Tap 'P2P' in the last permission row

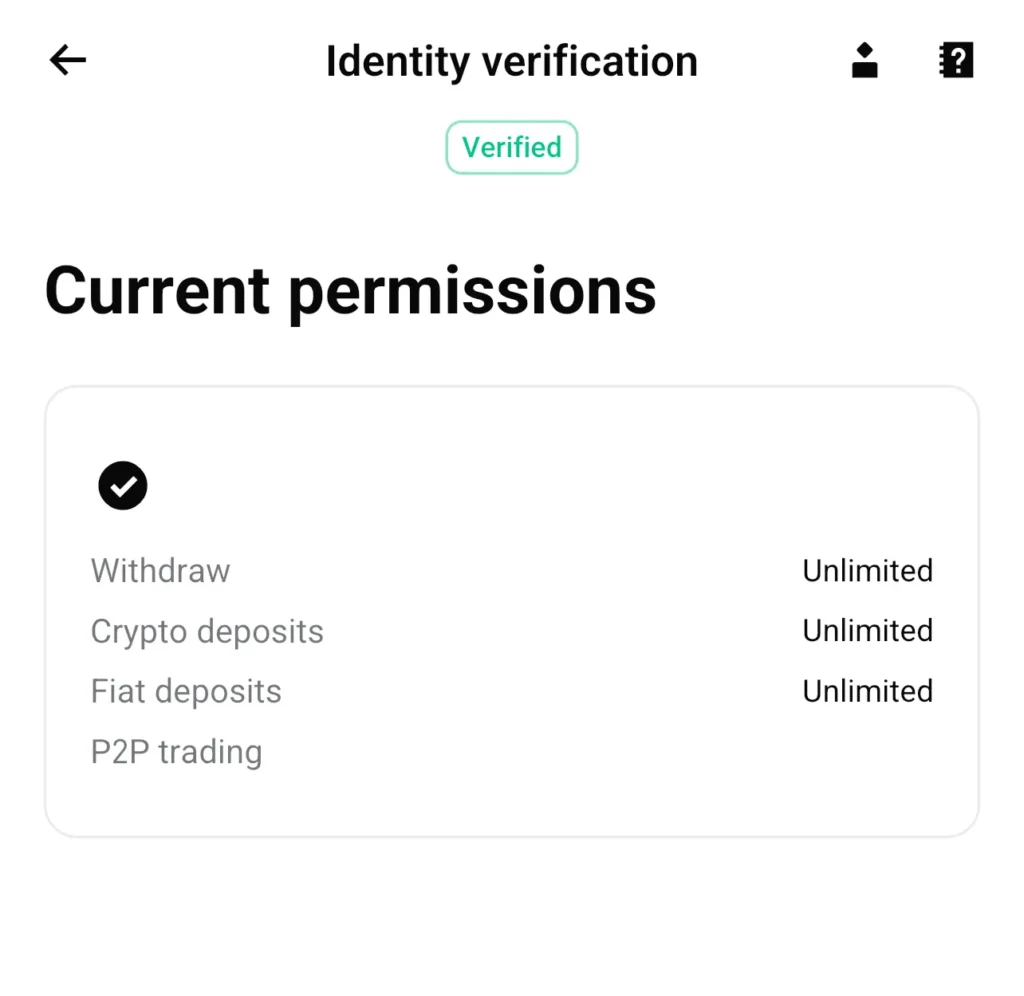tap(121, 751)
